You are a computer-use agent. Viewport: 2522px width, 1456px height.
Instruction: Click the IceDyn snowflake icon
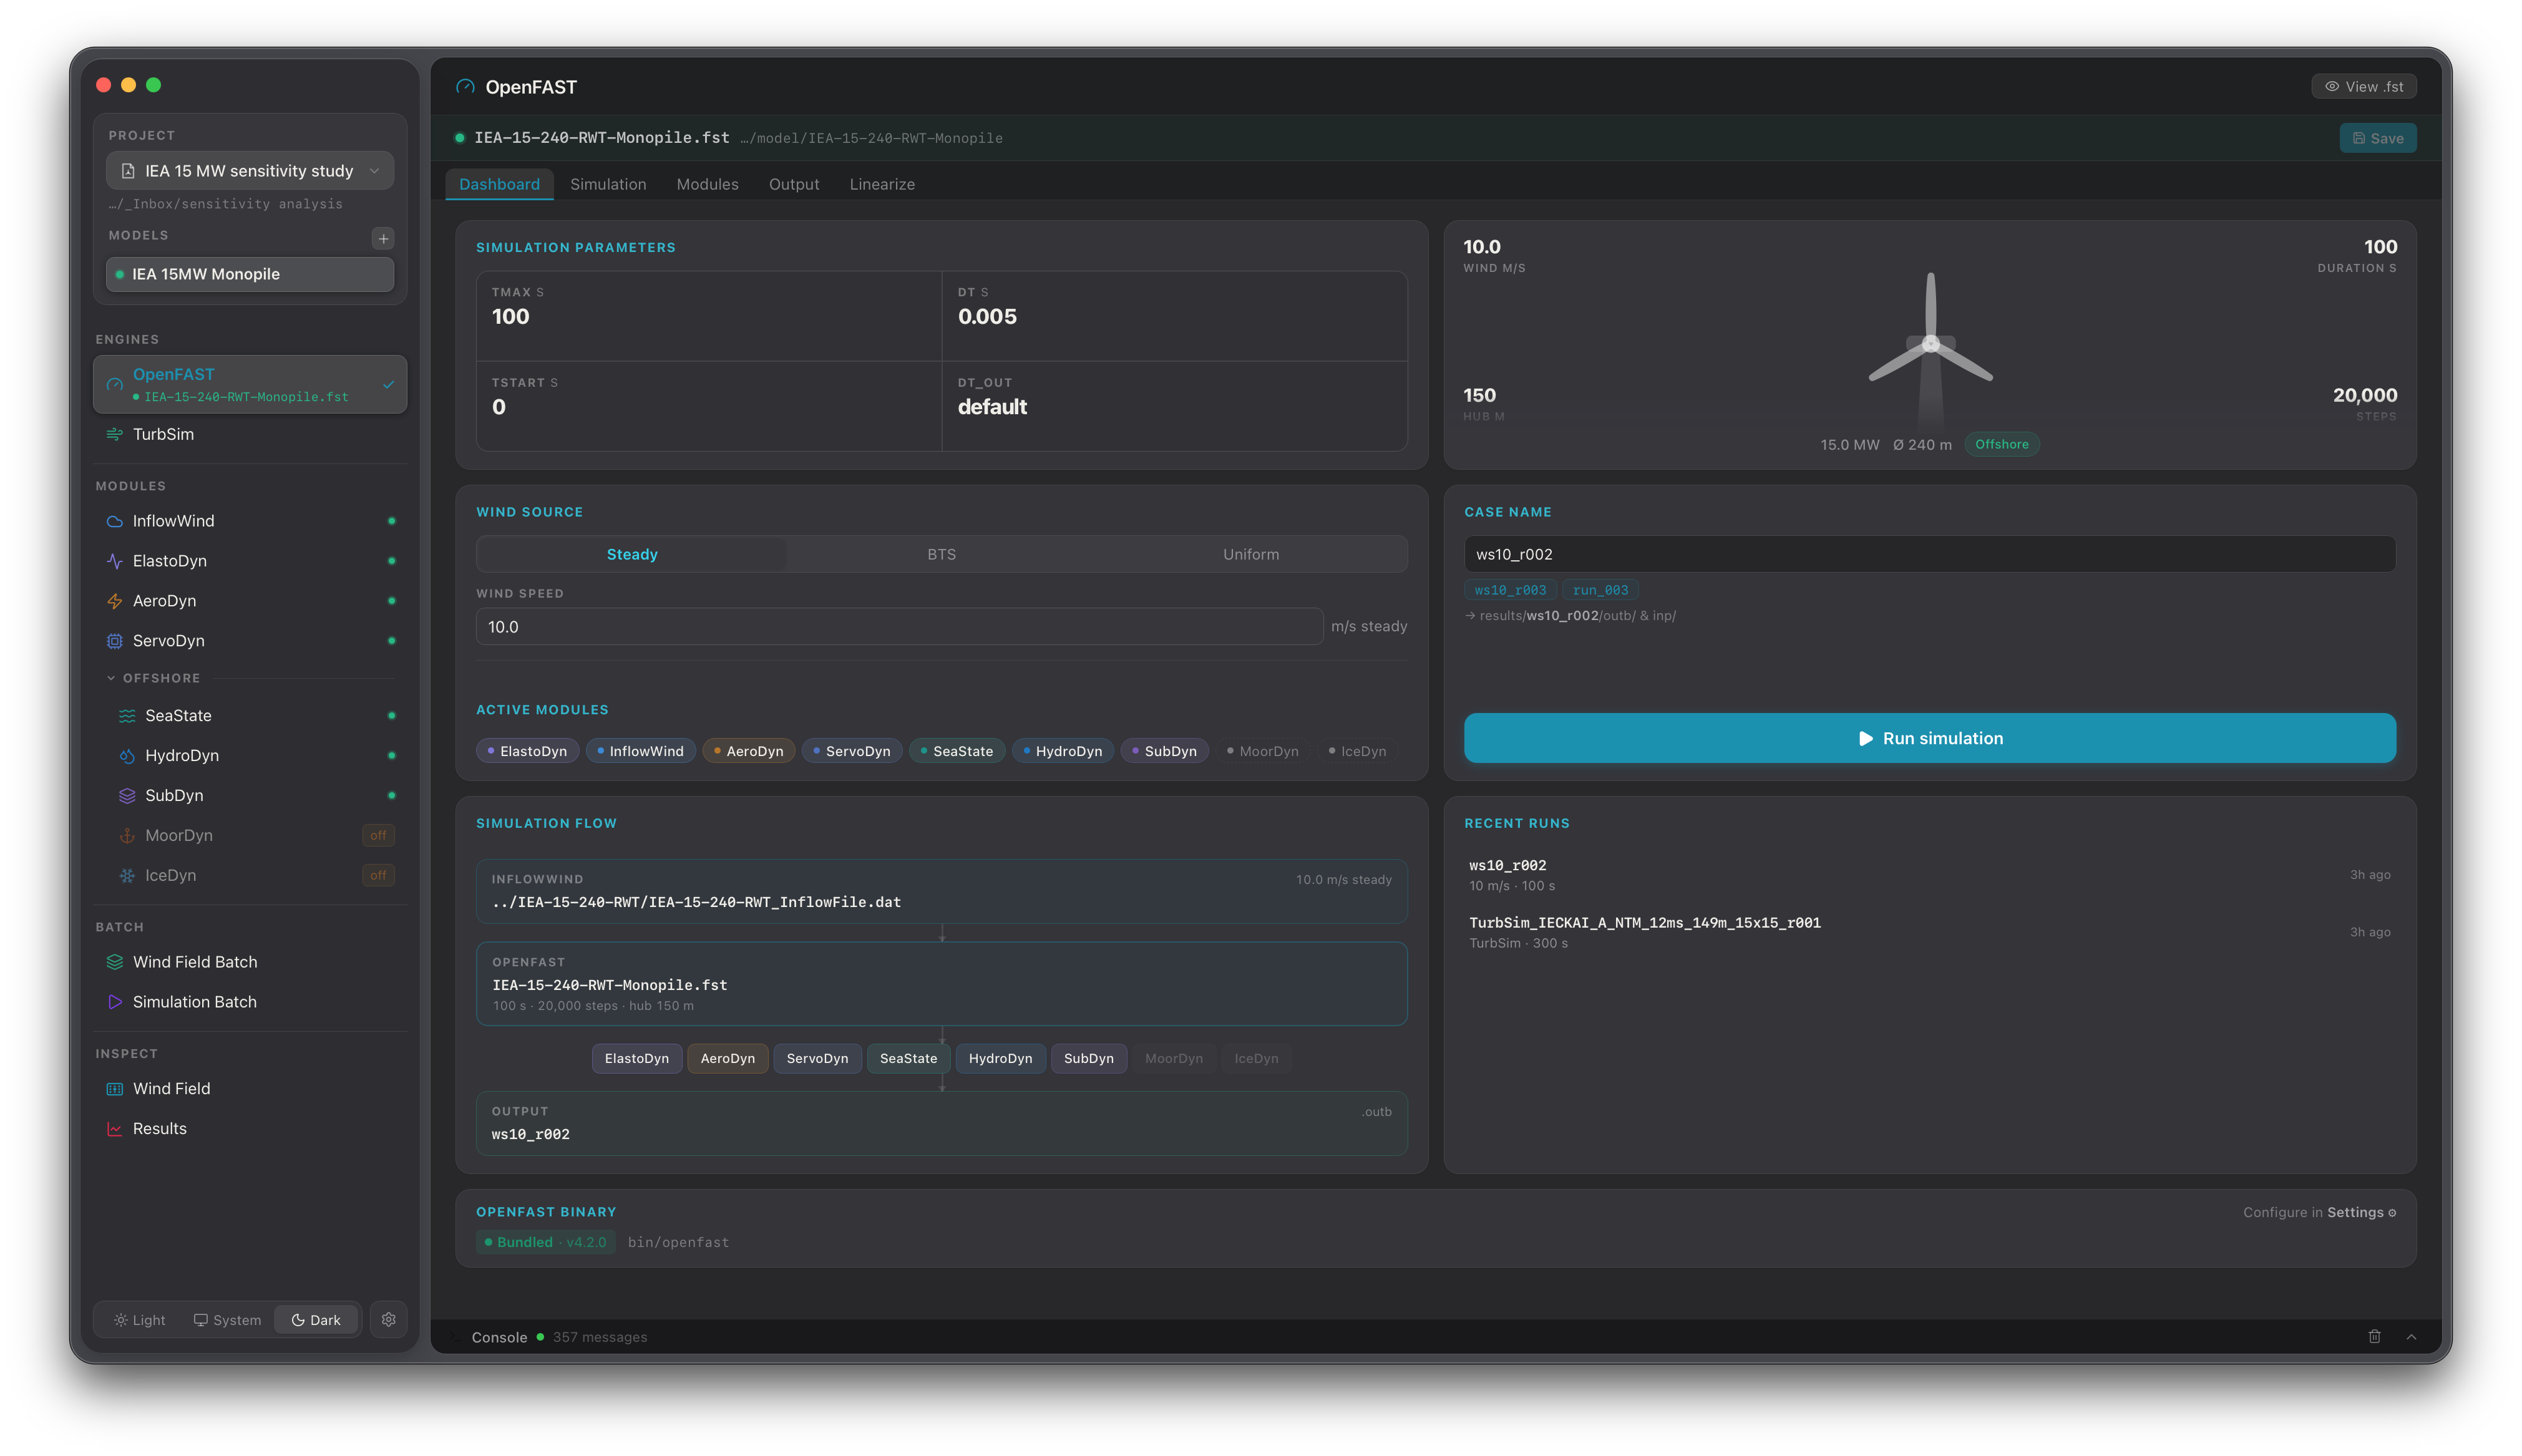(127, 876)
